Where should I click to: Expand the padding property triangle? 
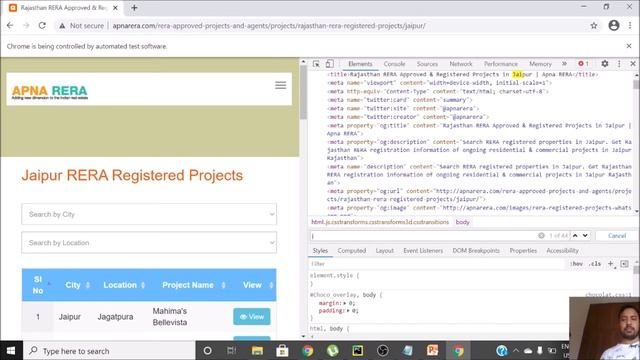[x=348, y=311]
